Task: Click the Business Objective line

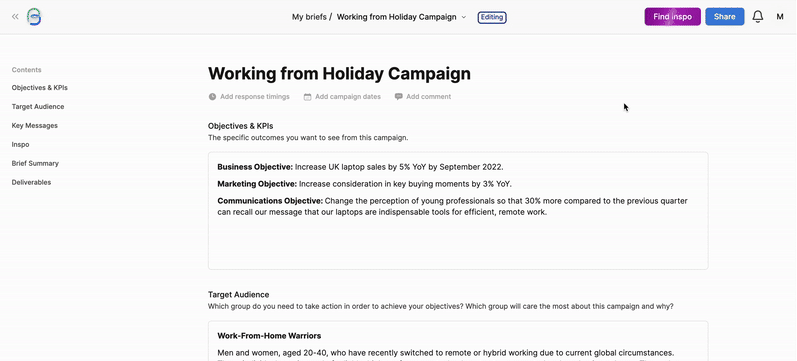Action: (x=360, y=167)
